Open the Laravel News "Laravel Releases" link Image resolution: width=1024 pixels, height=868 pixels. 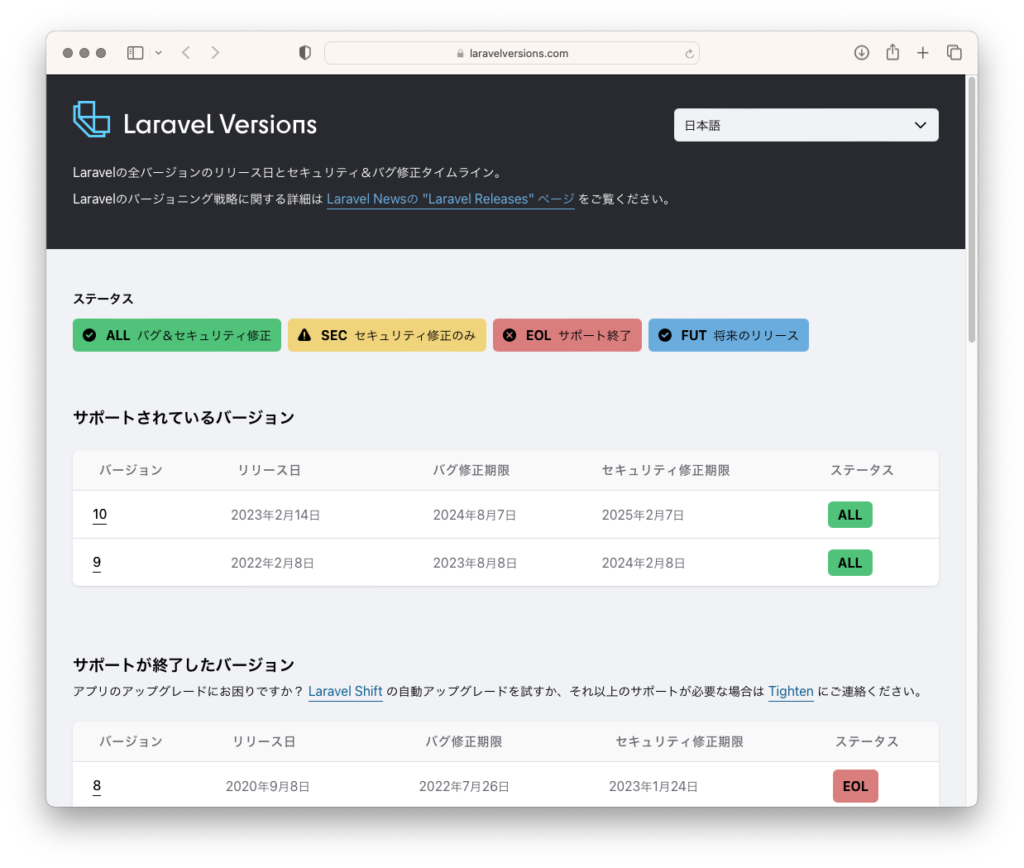click(x=450, y=199)
